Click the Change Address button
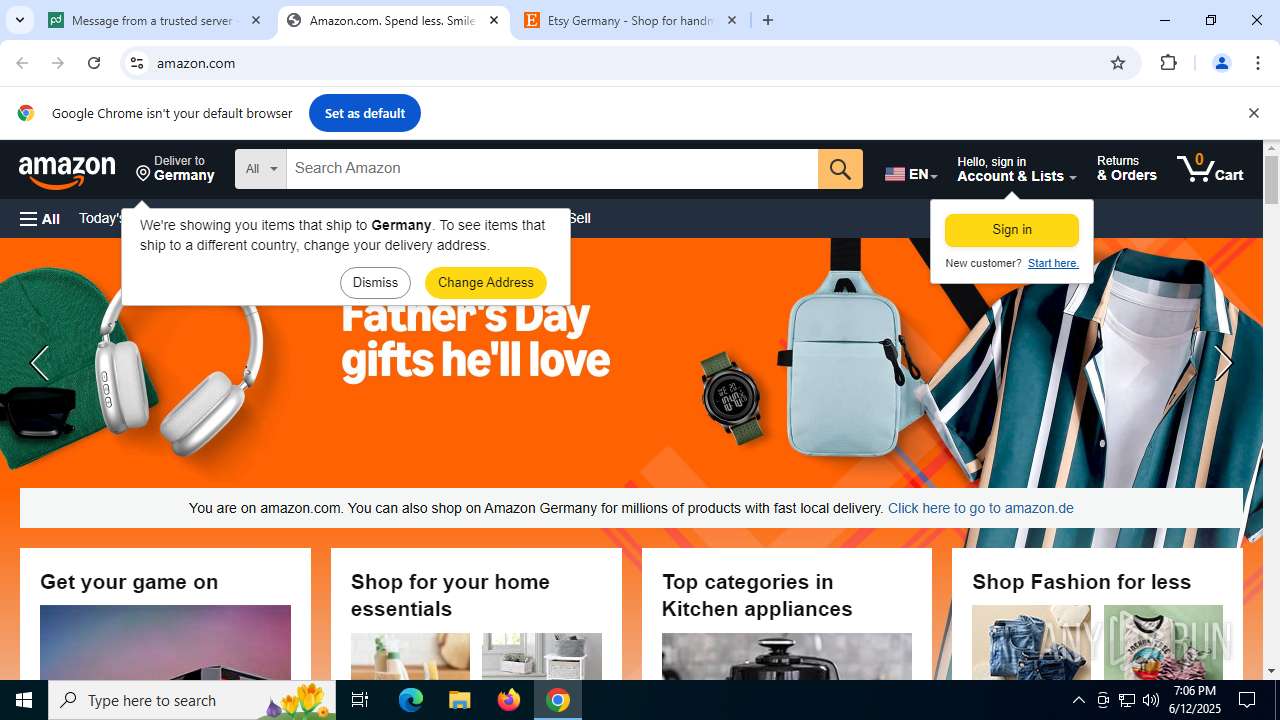The width and height of the screenshot is (1280, 720). (486, 283)
